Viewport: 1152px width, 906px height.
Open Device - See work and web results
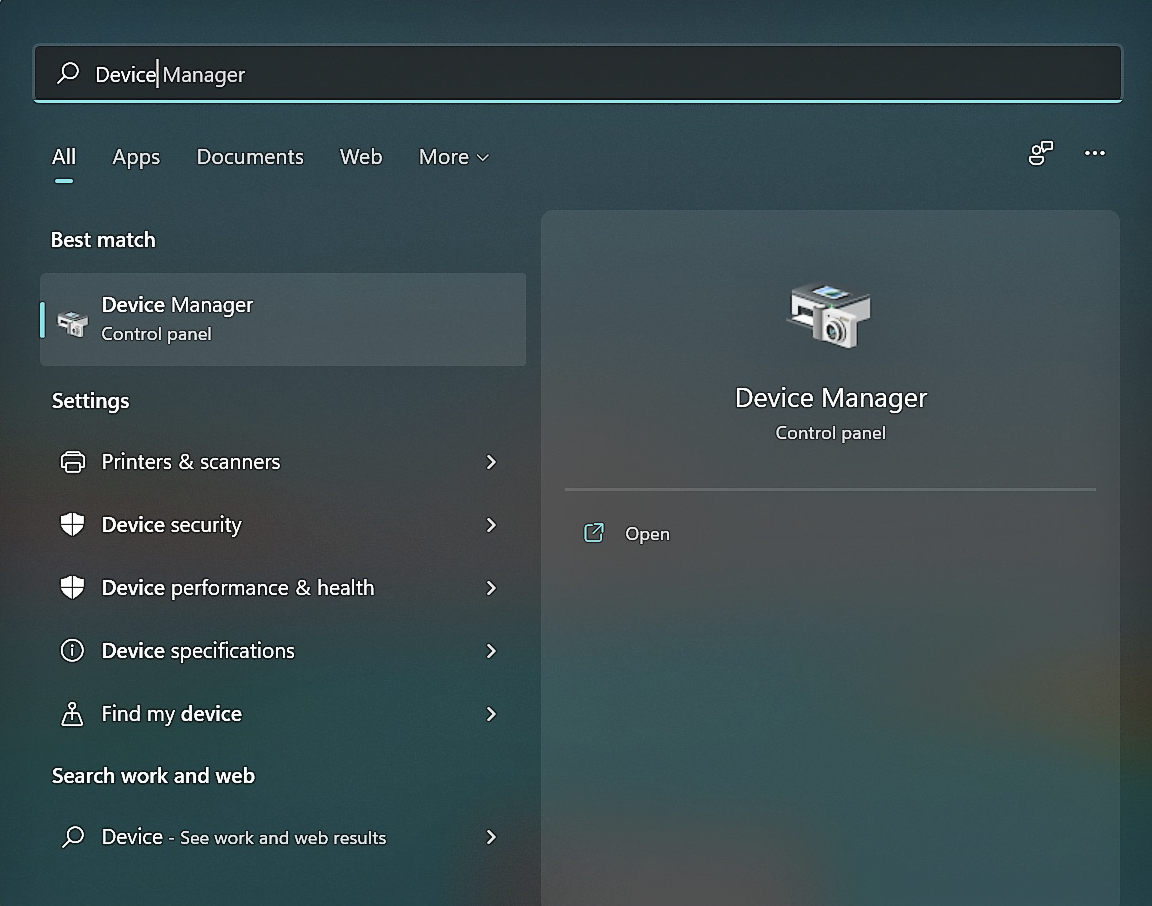coord(283,837)
